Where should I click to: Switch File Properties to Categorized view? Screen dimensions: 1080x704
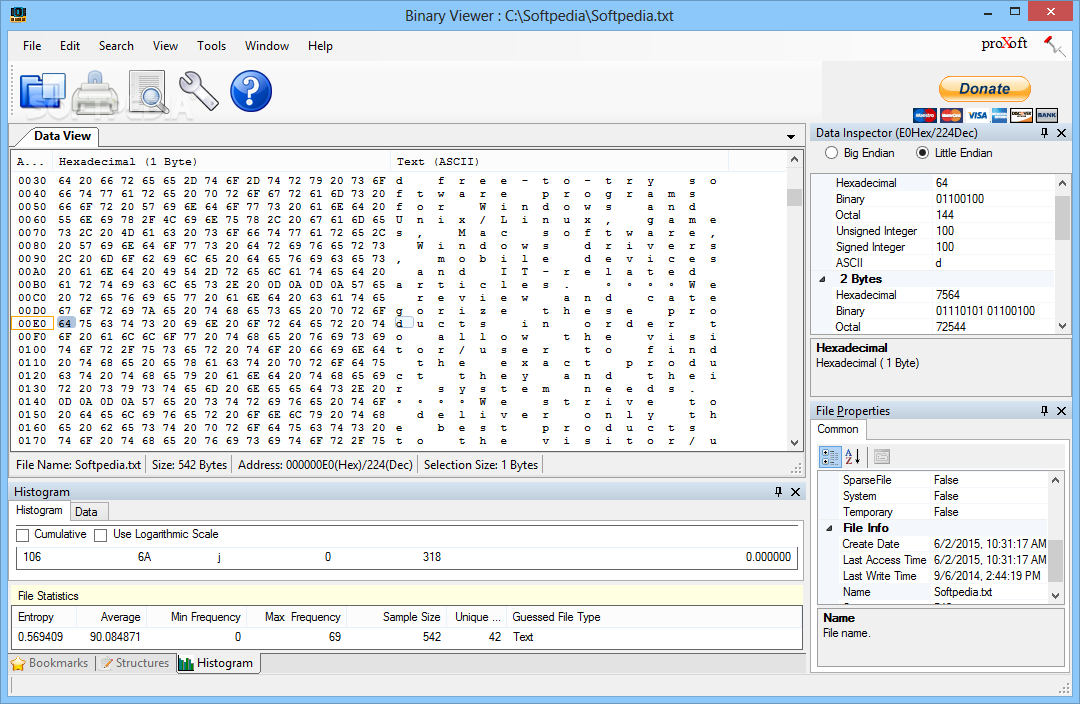coord(829,457)
